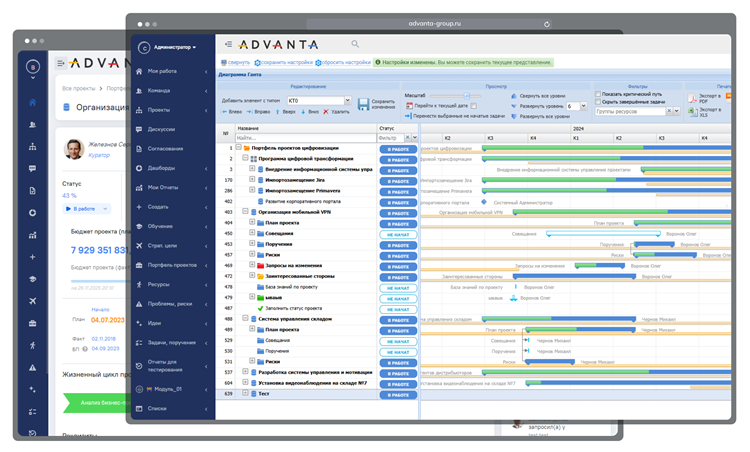The width and height of the screenshot is (750, 452).
Task: Go to current date calendar icon
Action: pos(409,106)
